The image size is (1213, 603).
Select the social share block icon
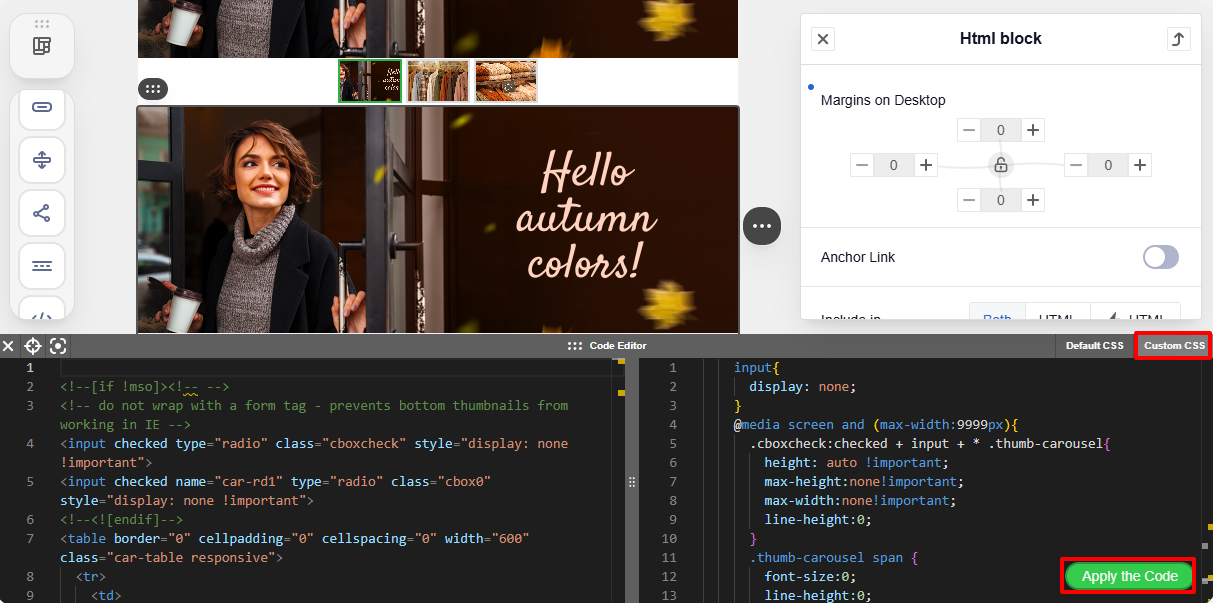coord(42,213)
